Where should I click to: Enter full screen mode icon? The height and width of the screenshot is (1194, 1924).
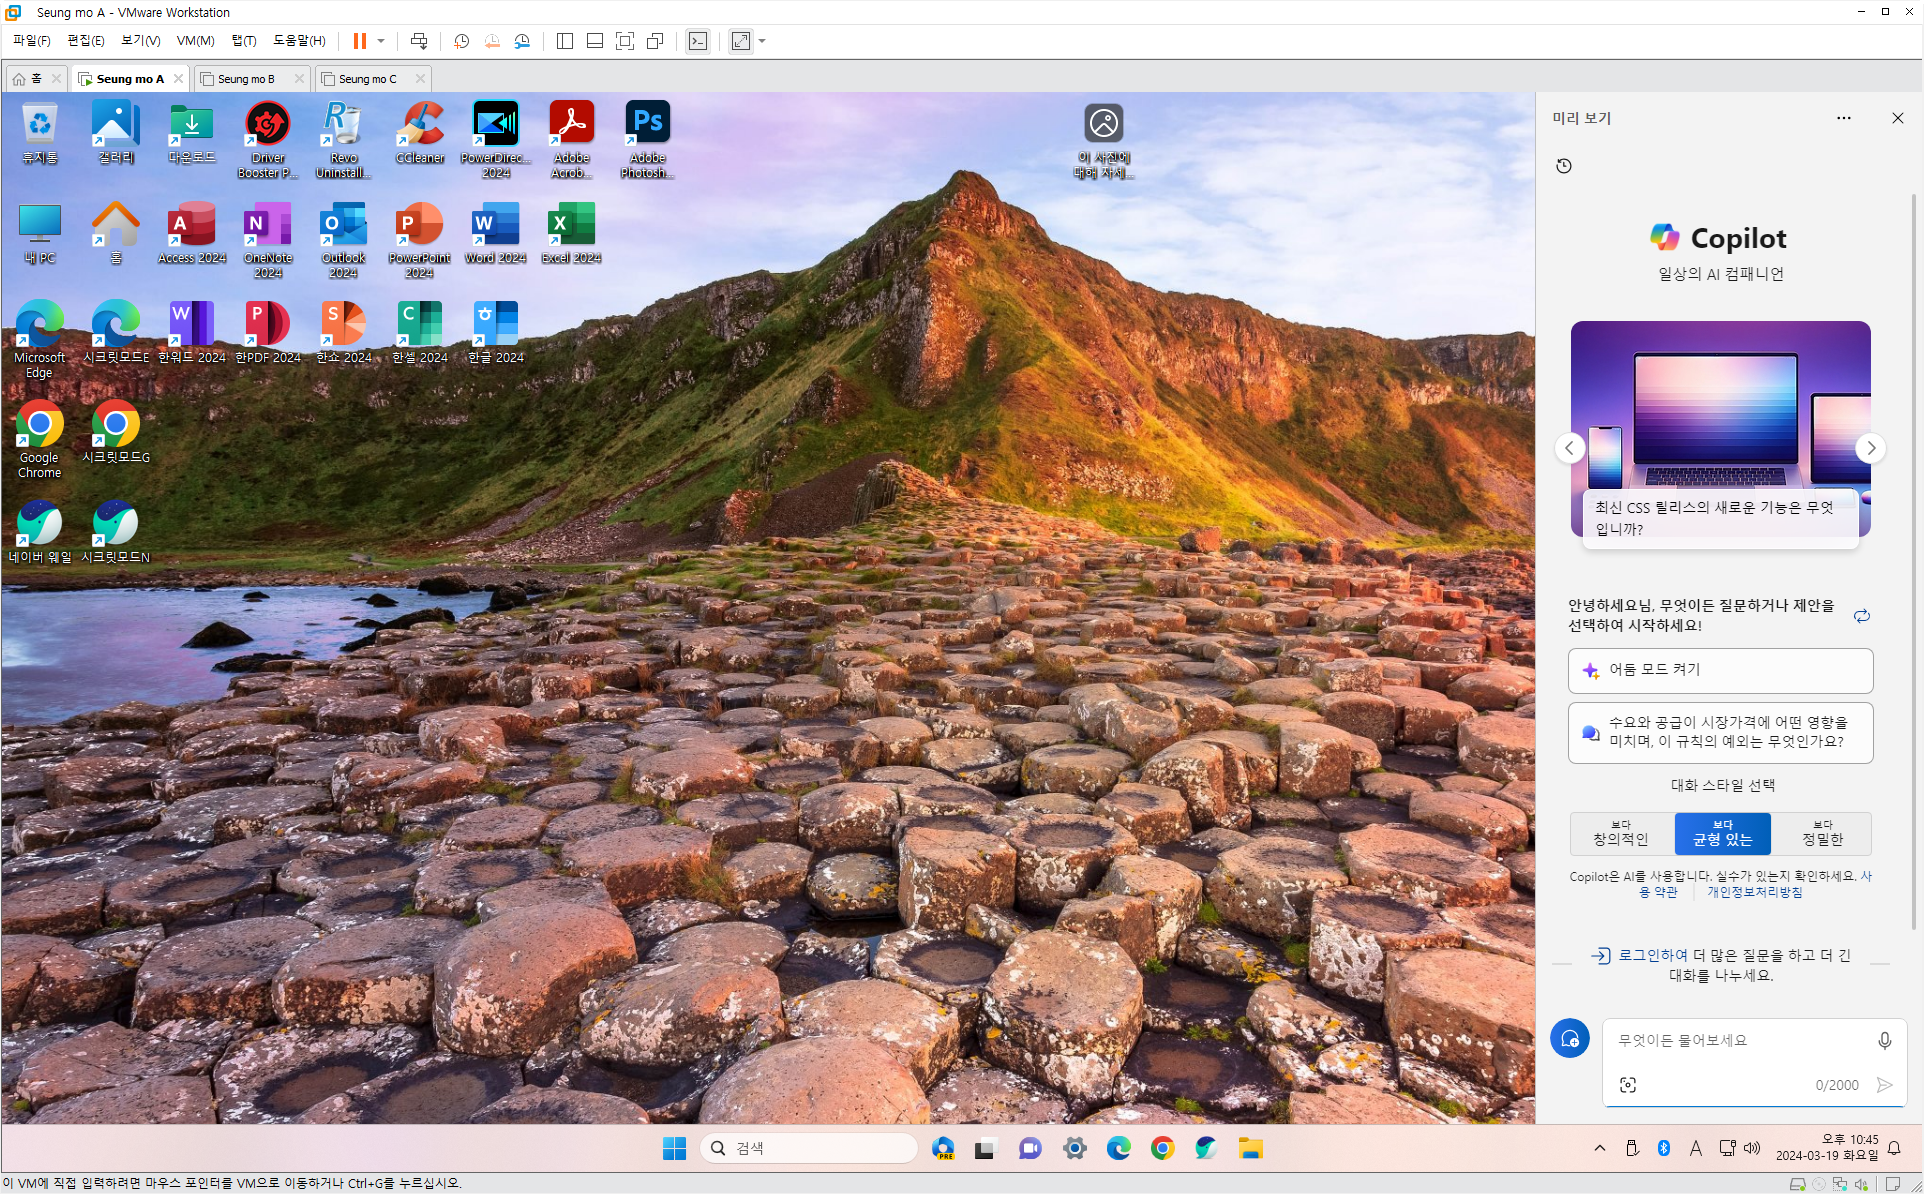click(625, 41)
